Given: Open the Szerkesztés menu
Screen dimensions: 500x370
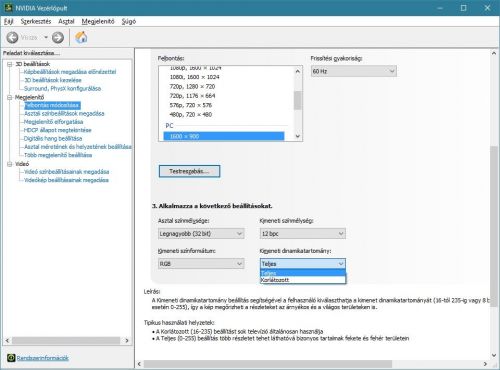Looking at the screenshot, I should [x=36, y=21].
